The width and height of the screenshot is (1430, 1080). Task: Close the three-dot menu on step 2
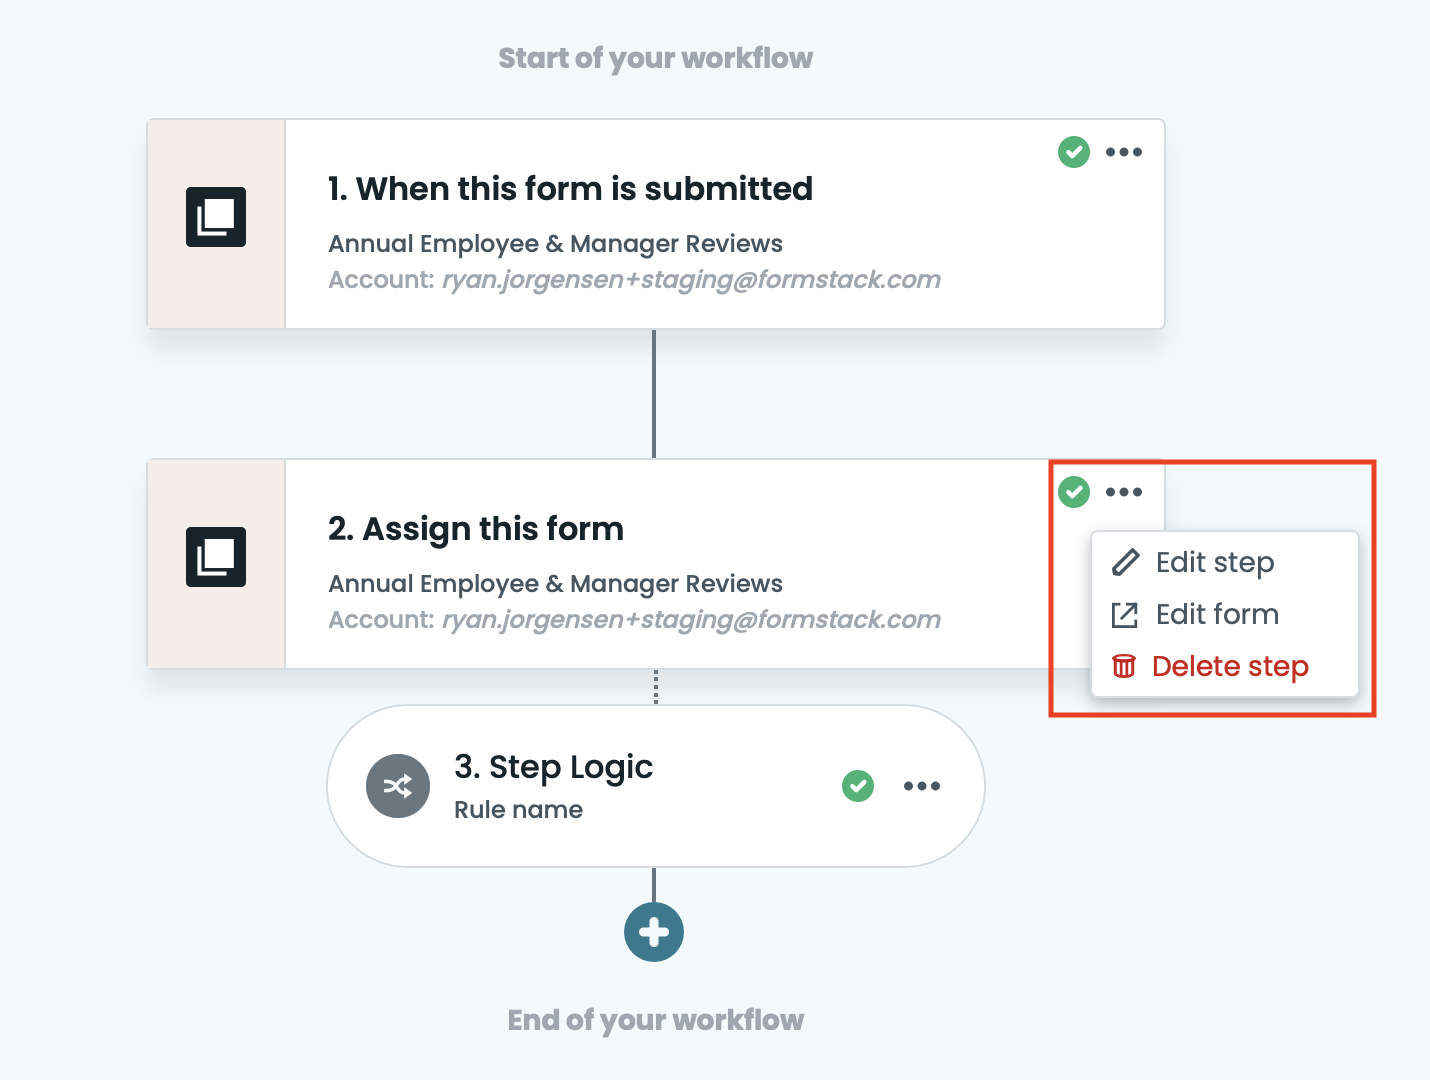click(x=1124, y=492)
